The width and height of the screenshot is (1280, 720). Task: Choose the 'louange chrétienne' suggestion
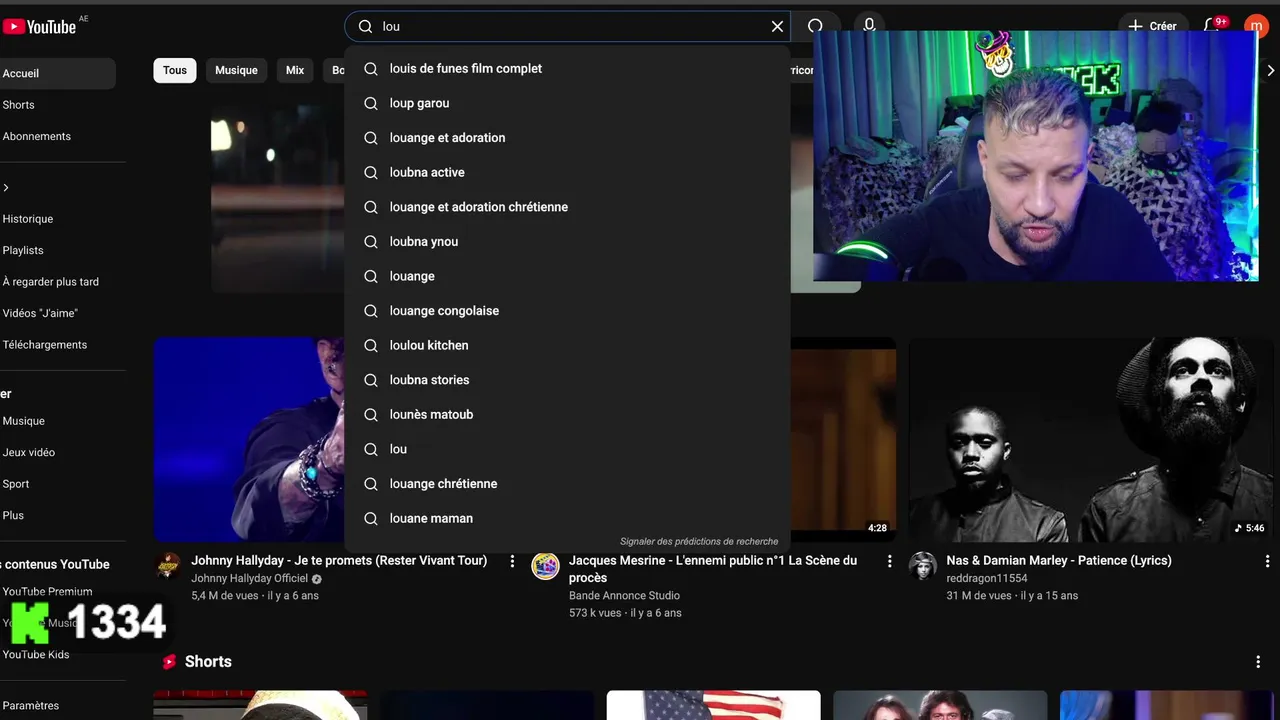(x=567, y=484)
